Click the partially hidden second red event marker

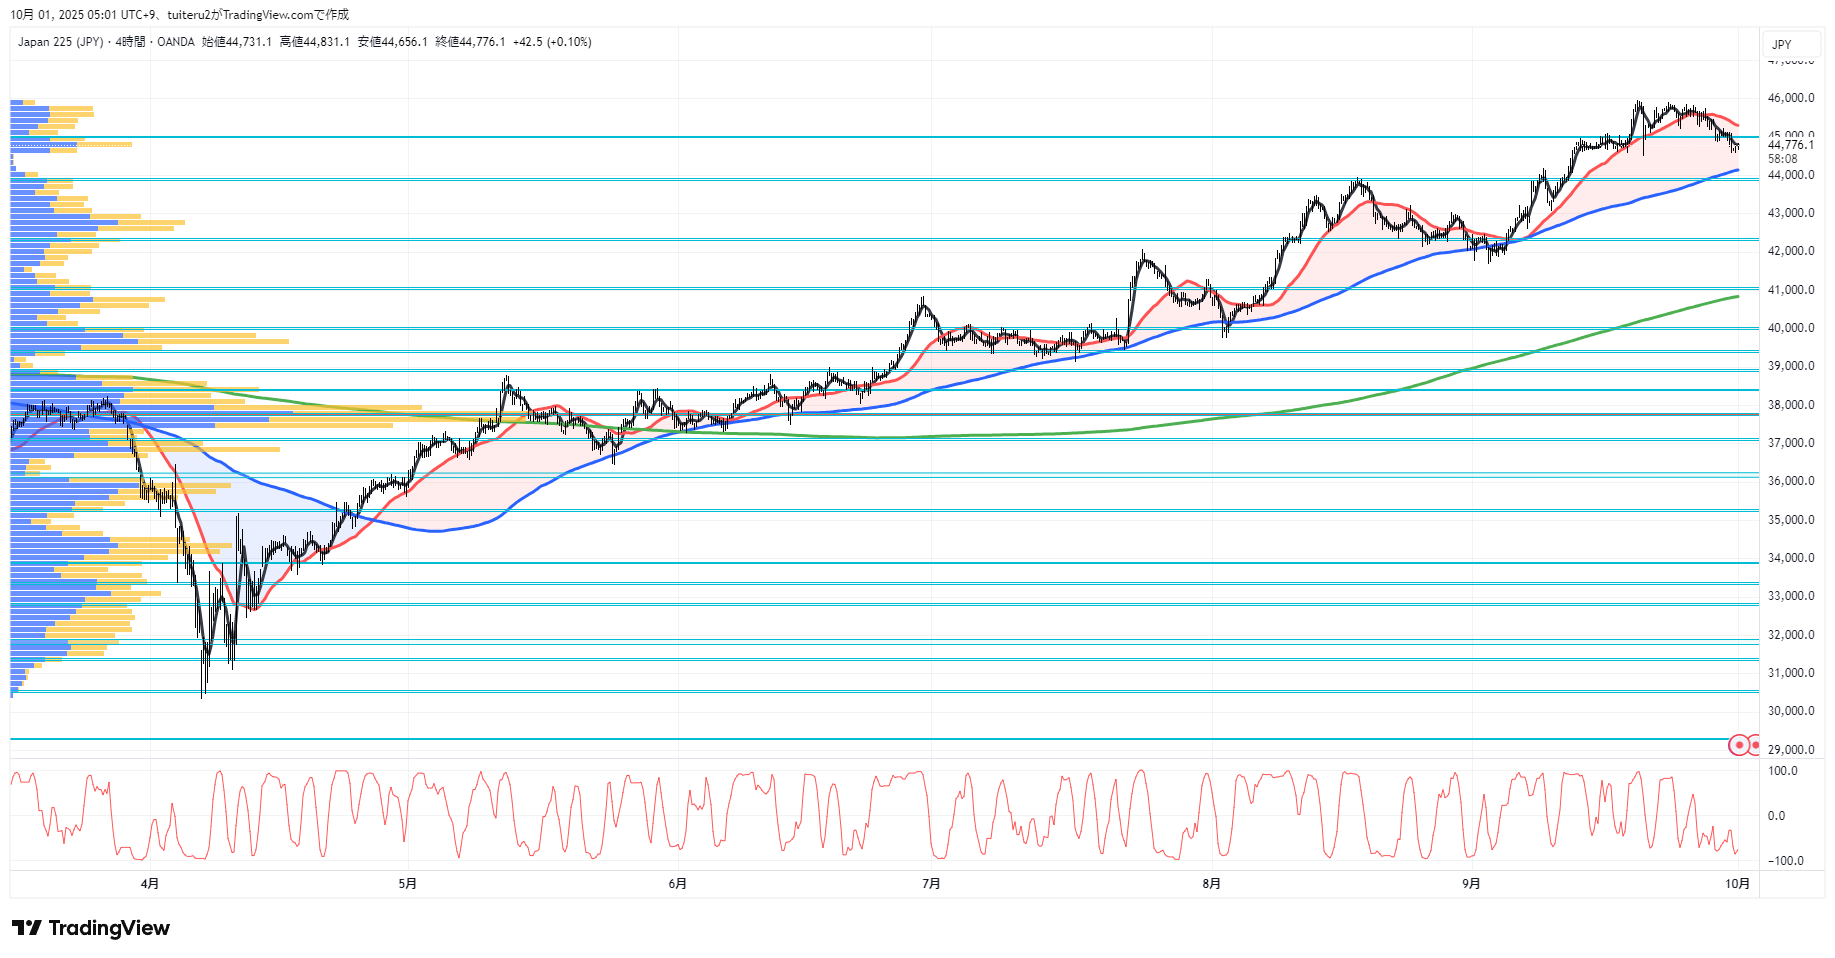pos(1754,745)
